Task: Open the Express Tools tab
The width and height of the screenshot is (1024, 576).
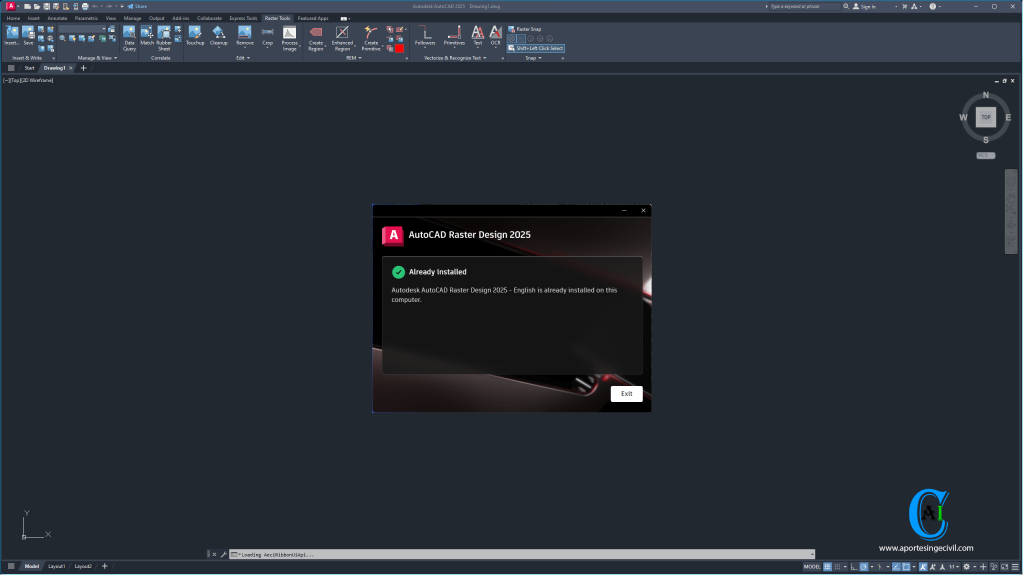Action: coord(242,17)
